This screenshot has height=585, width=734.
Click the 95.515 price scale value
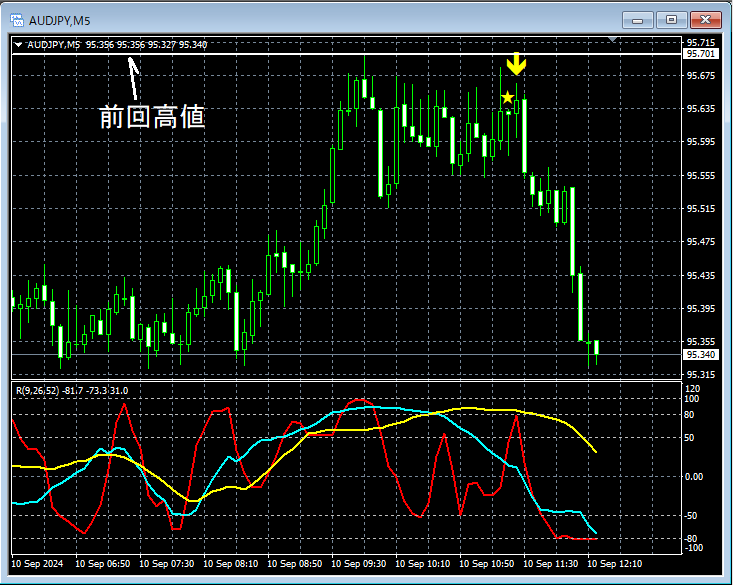(701, 209)
